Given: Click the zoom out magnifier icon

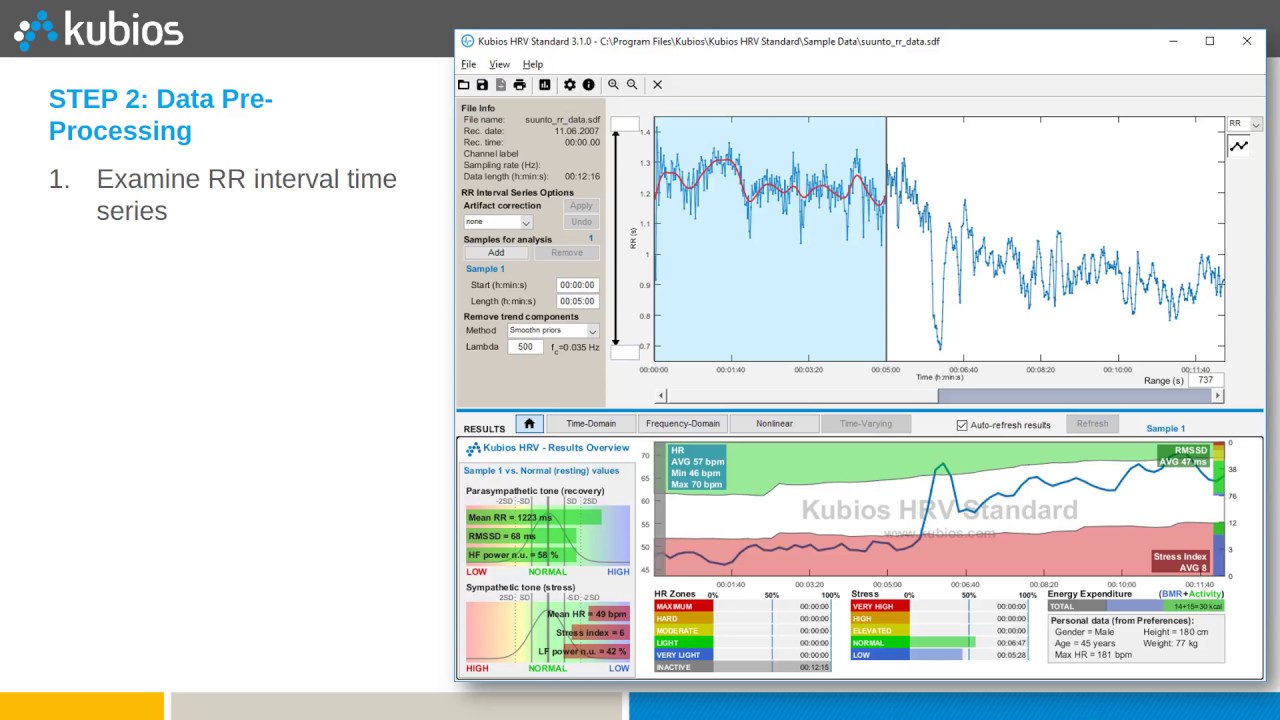Looking at the screenshot, I should (632, 85).
